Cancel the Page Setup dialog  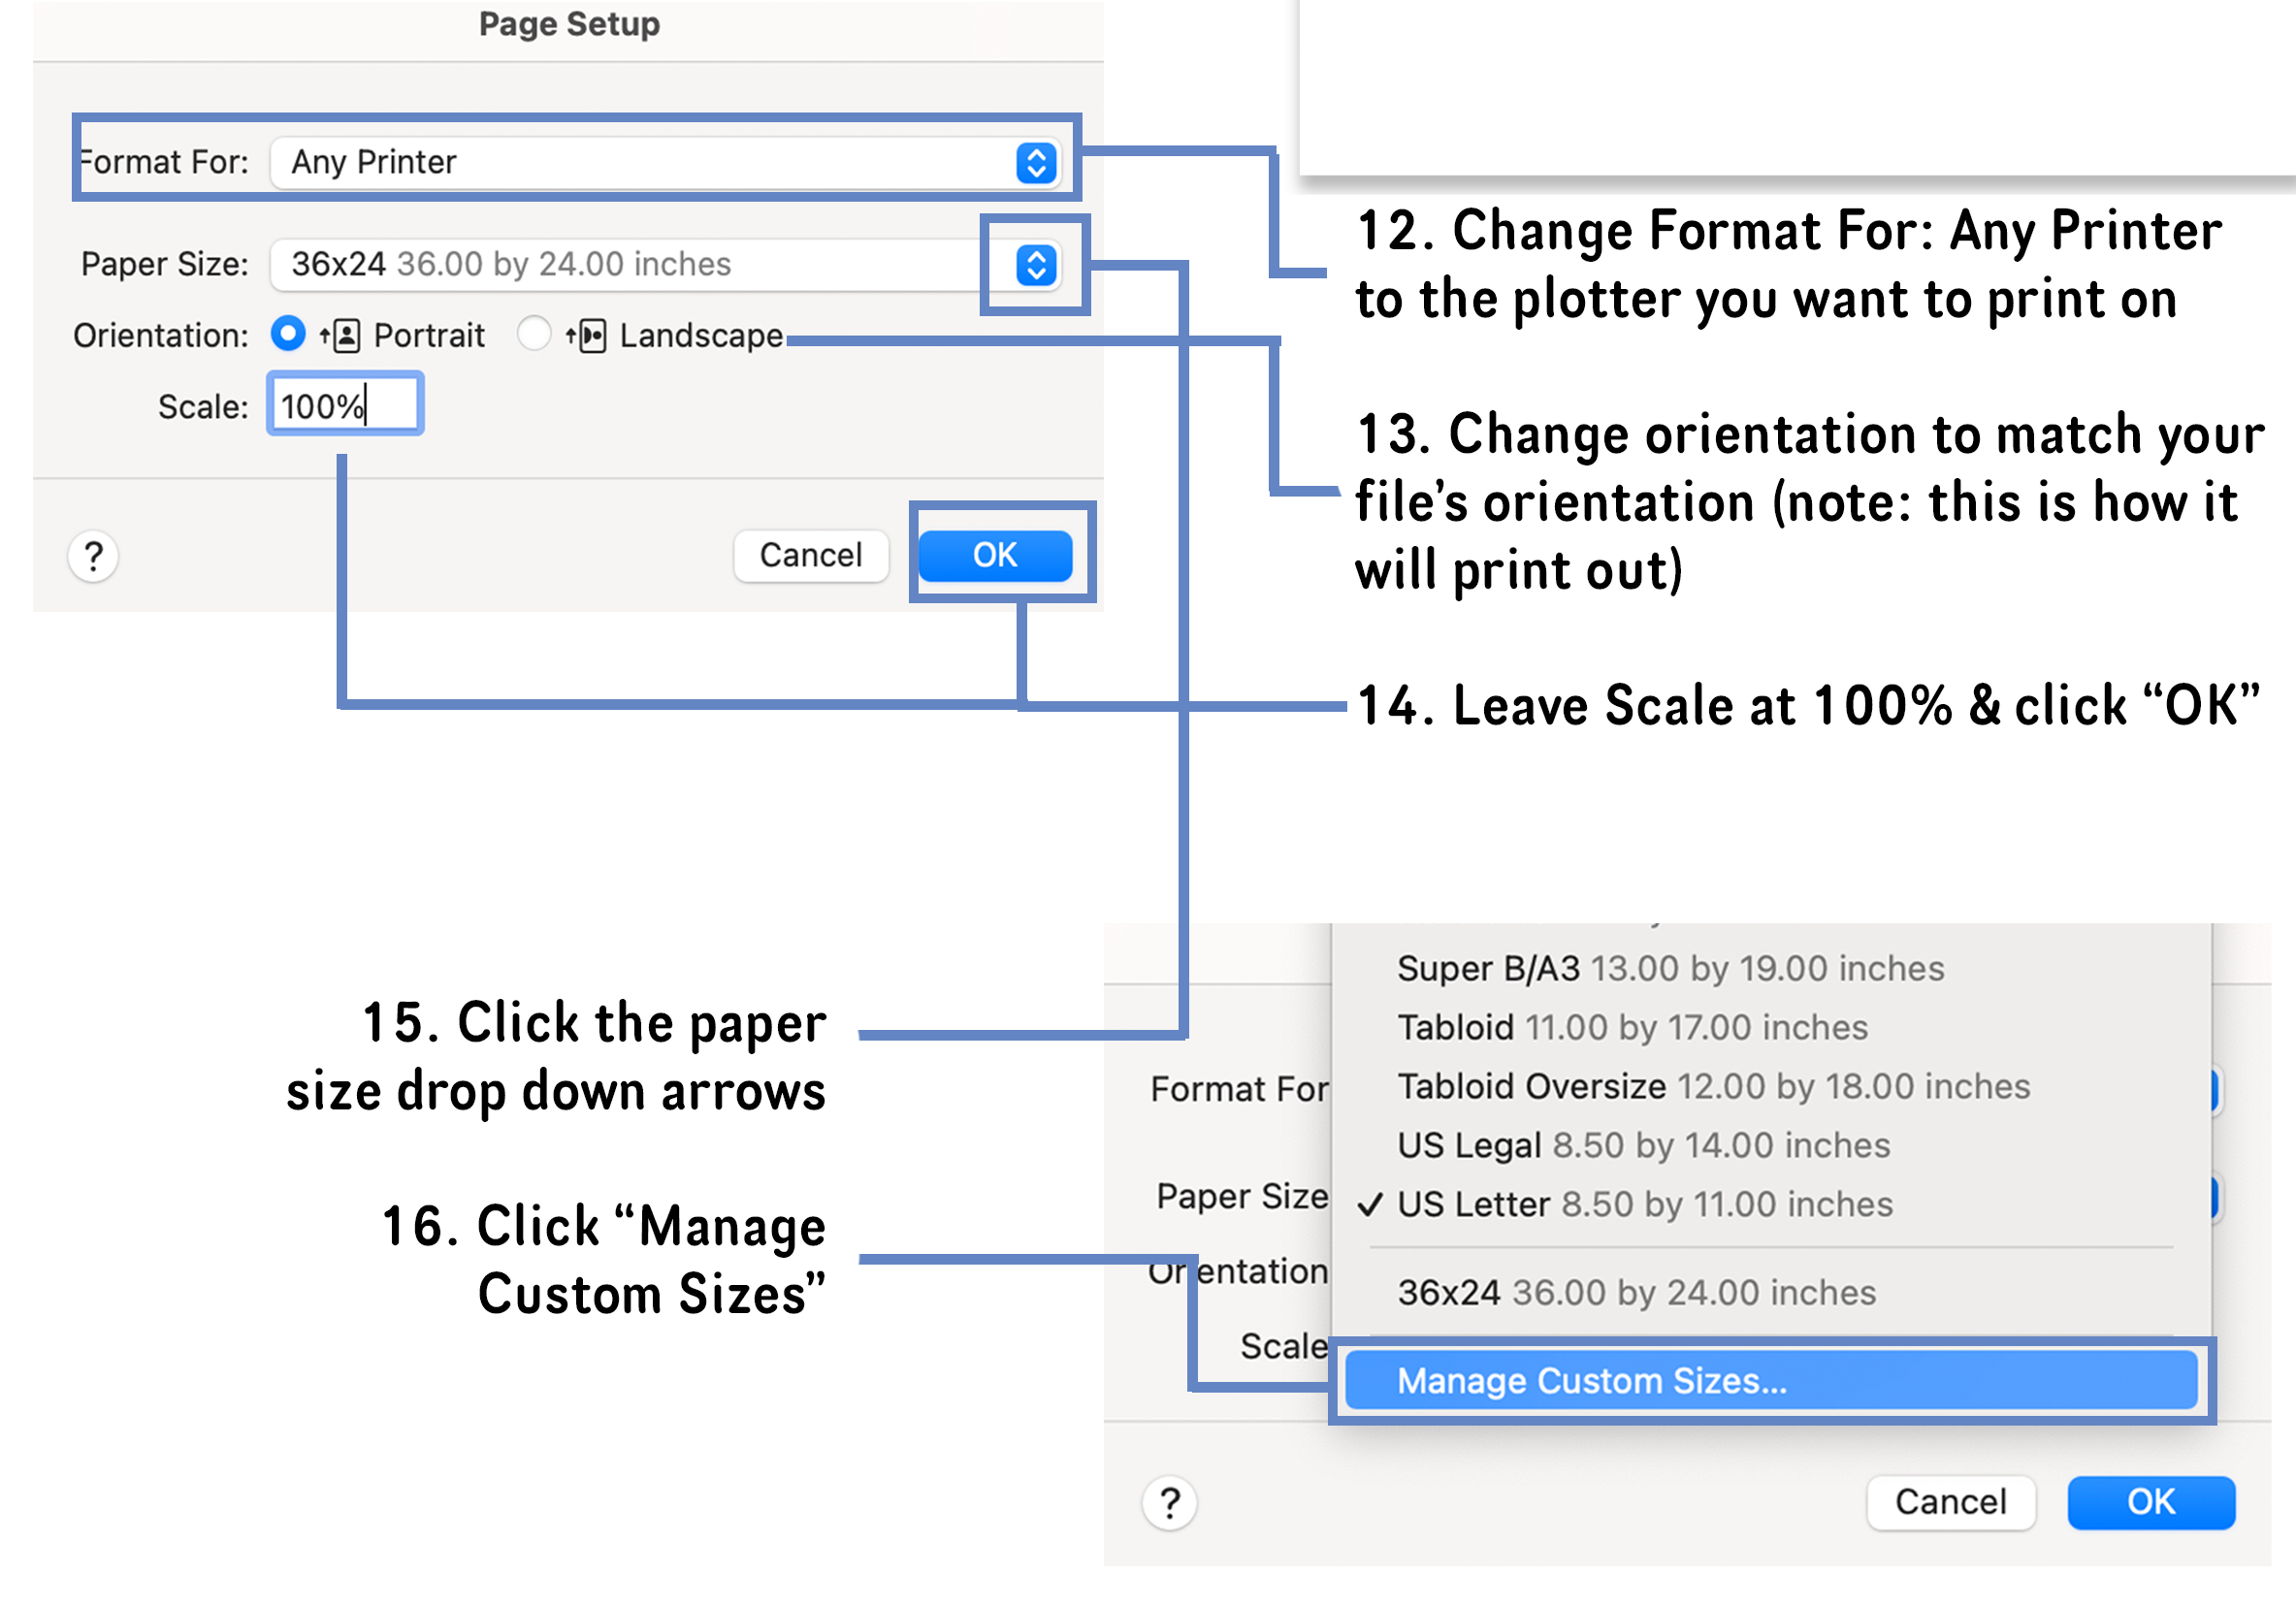click(x=810, y=556)
